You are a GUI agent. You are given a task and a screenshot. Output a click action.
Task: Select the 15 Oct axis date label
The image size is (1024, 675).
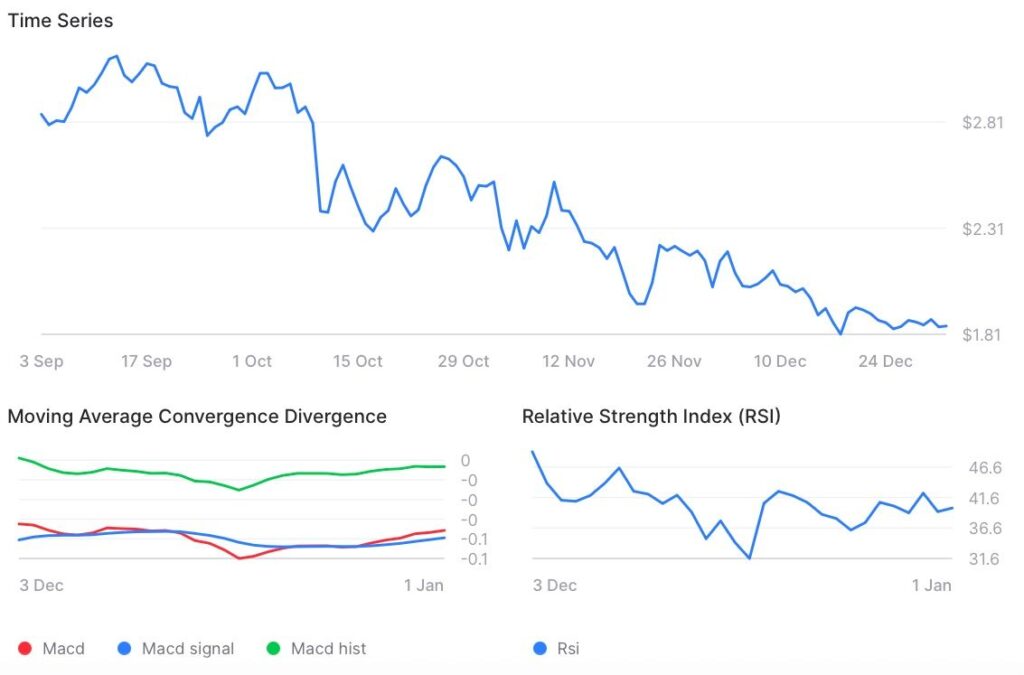click(356, 361)
